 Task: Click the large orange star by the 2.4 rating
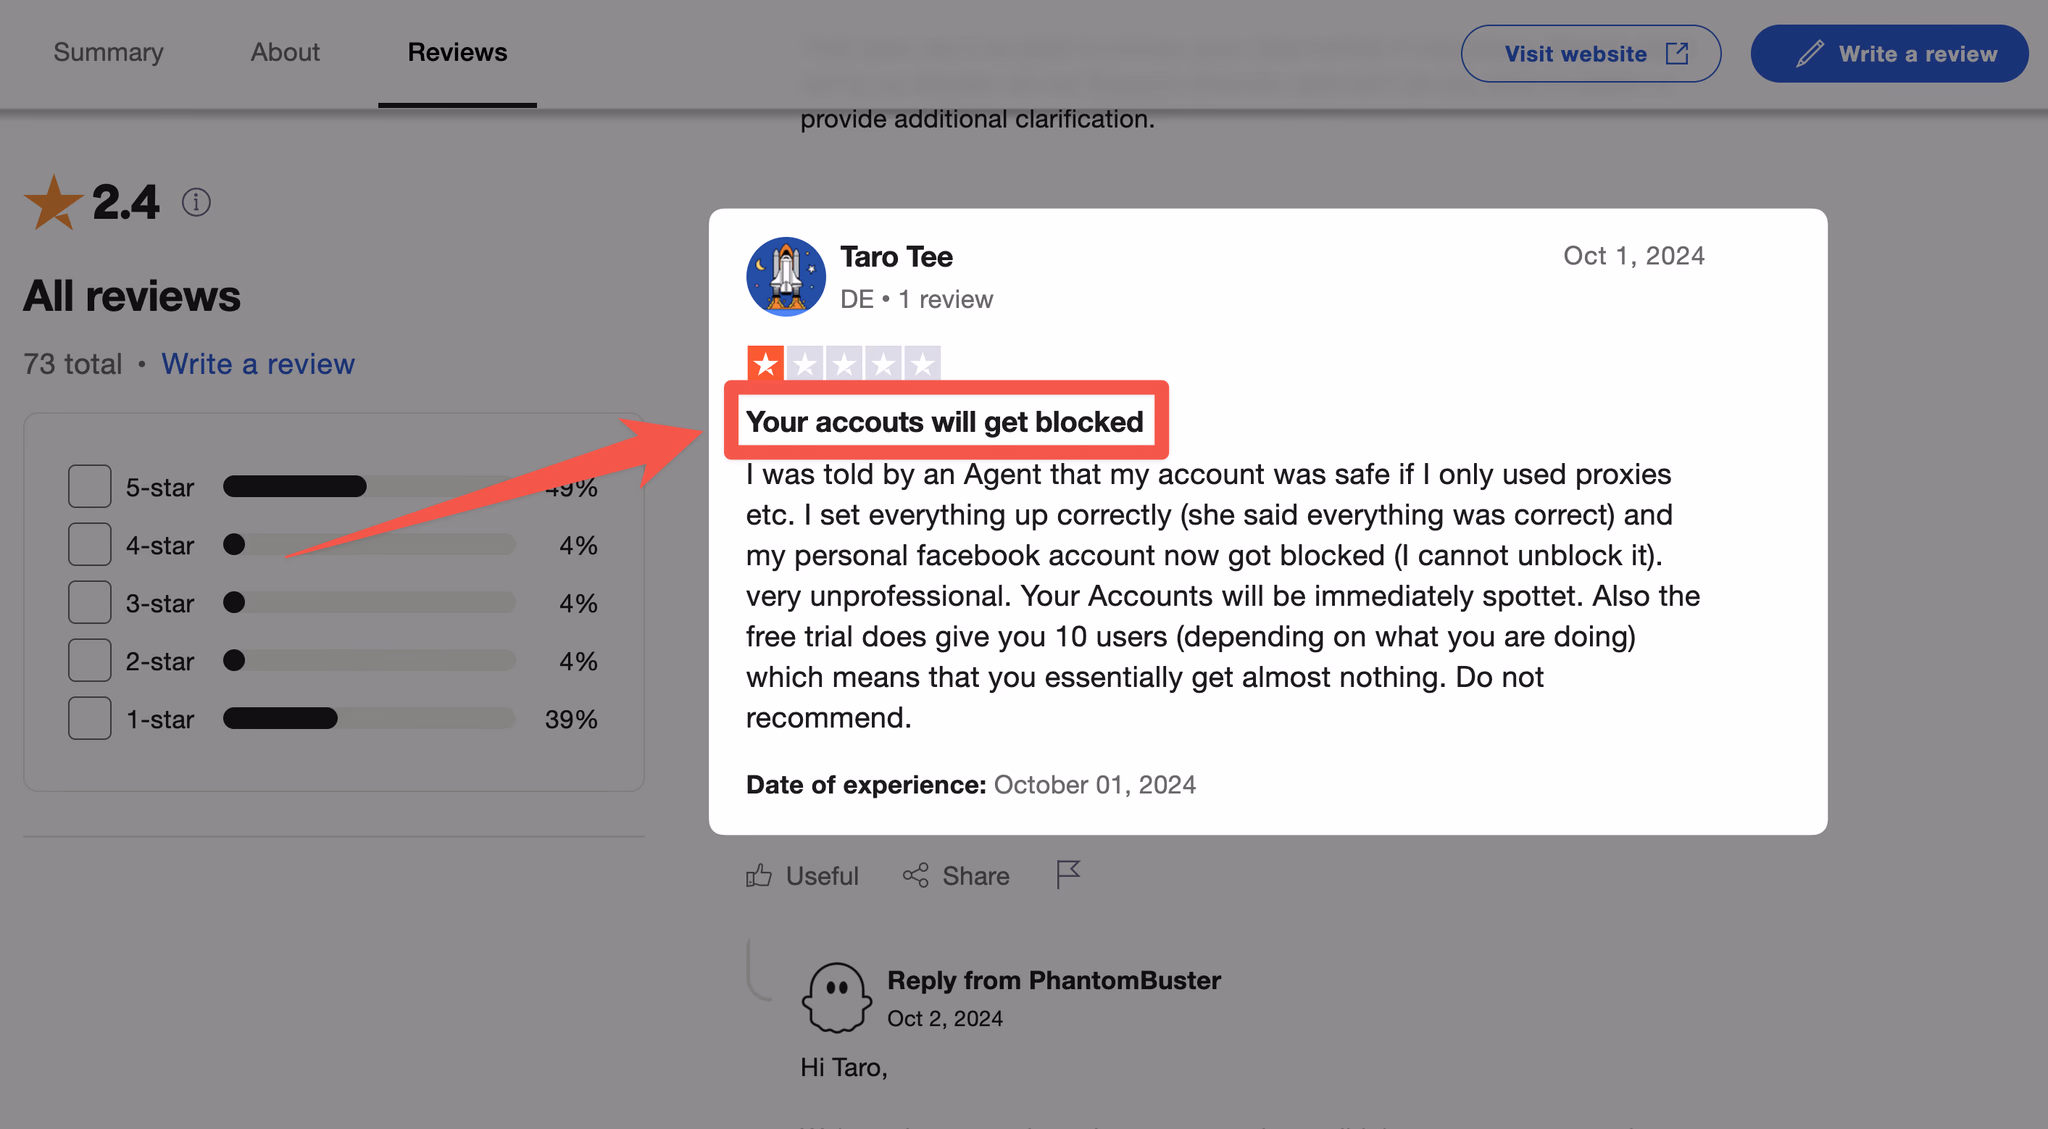click(x=53, y=203)
